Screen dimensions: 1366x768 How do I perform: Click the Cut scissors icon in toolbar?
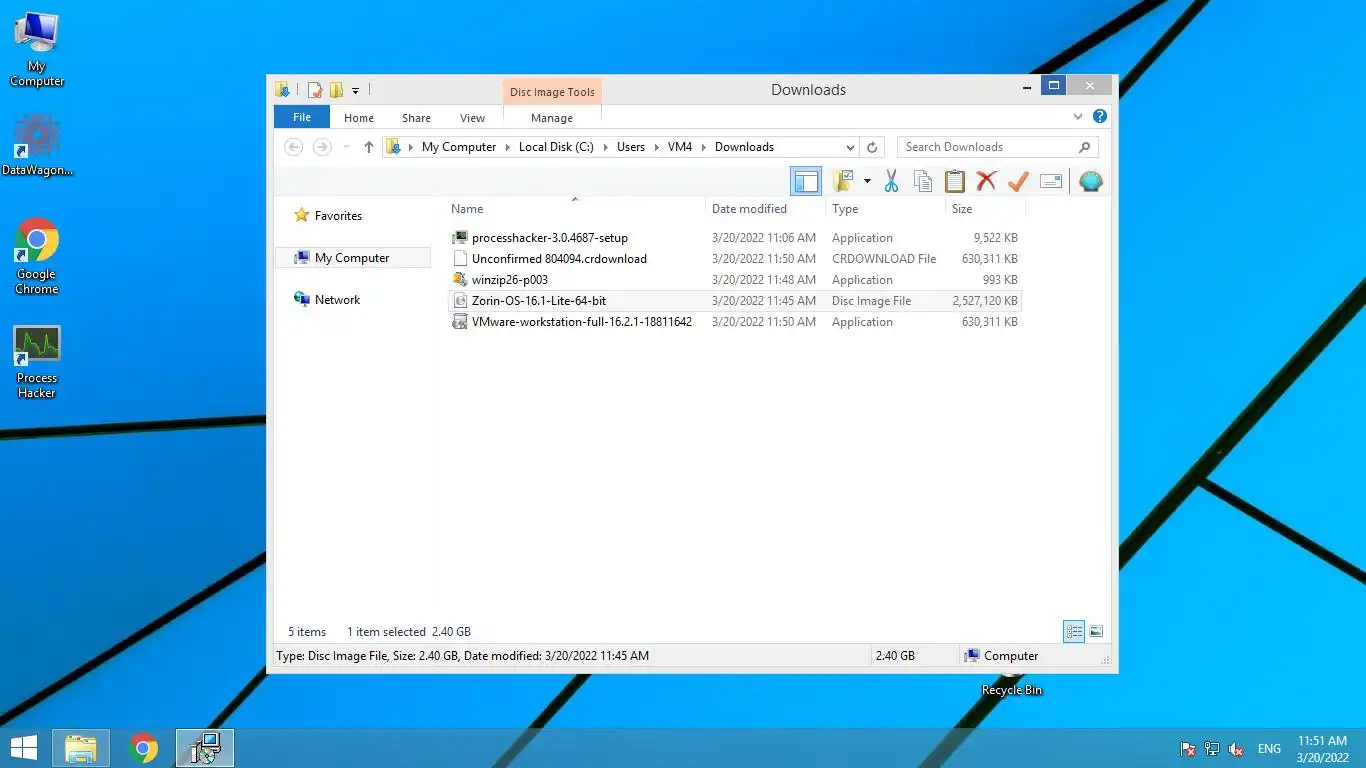[x=891, y=181]
